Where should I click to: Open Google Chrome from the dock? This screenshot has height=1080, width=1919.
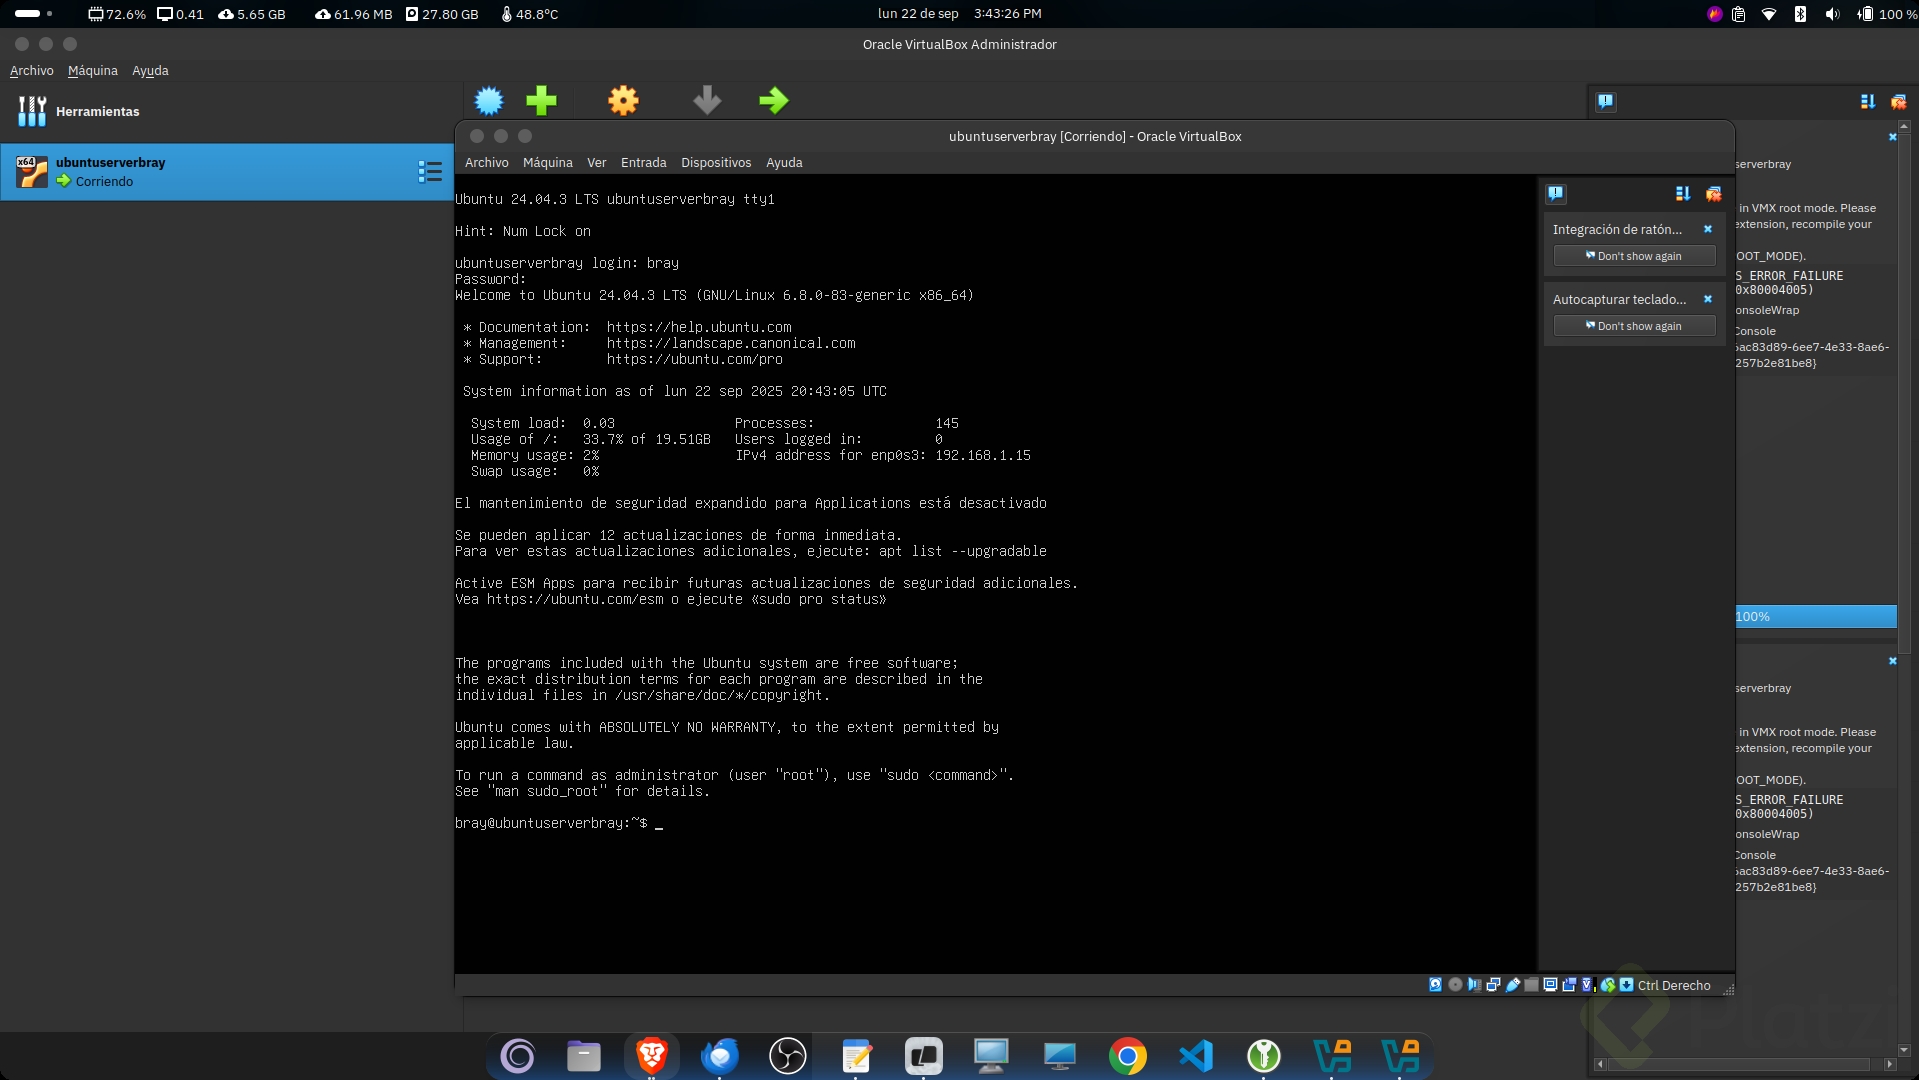coord(1127,1055)
